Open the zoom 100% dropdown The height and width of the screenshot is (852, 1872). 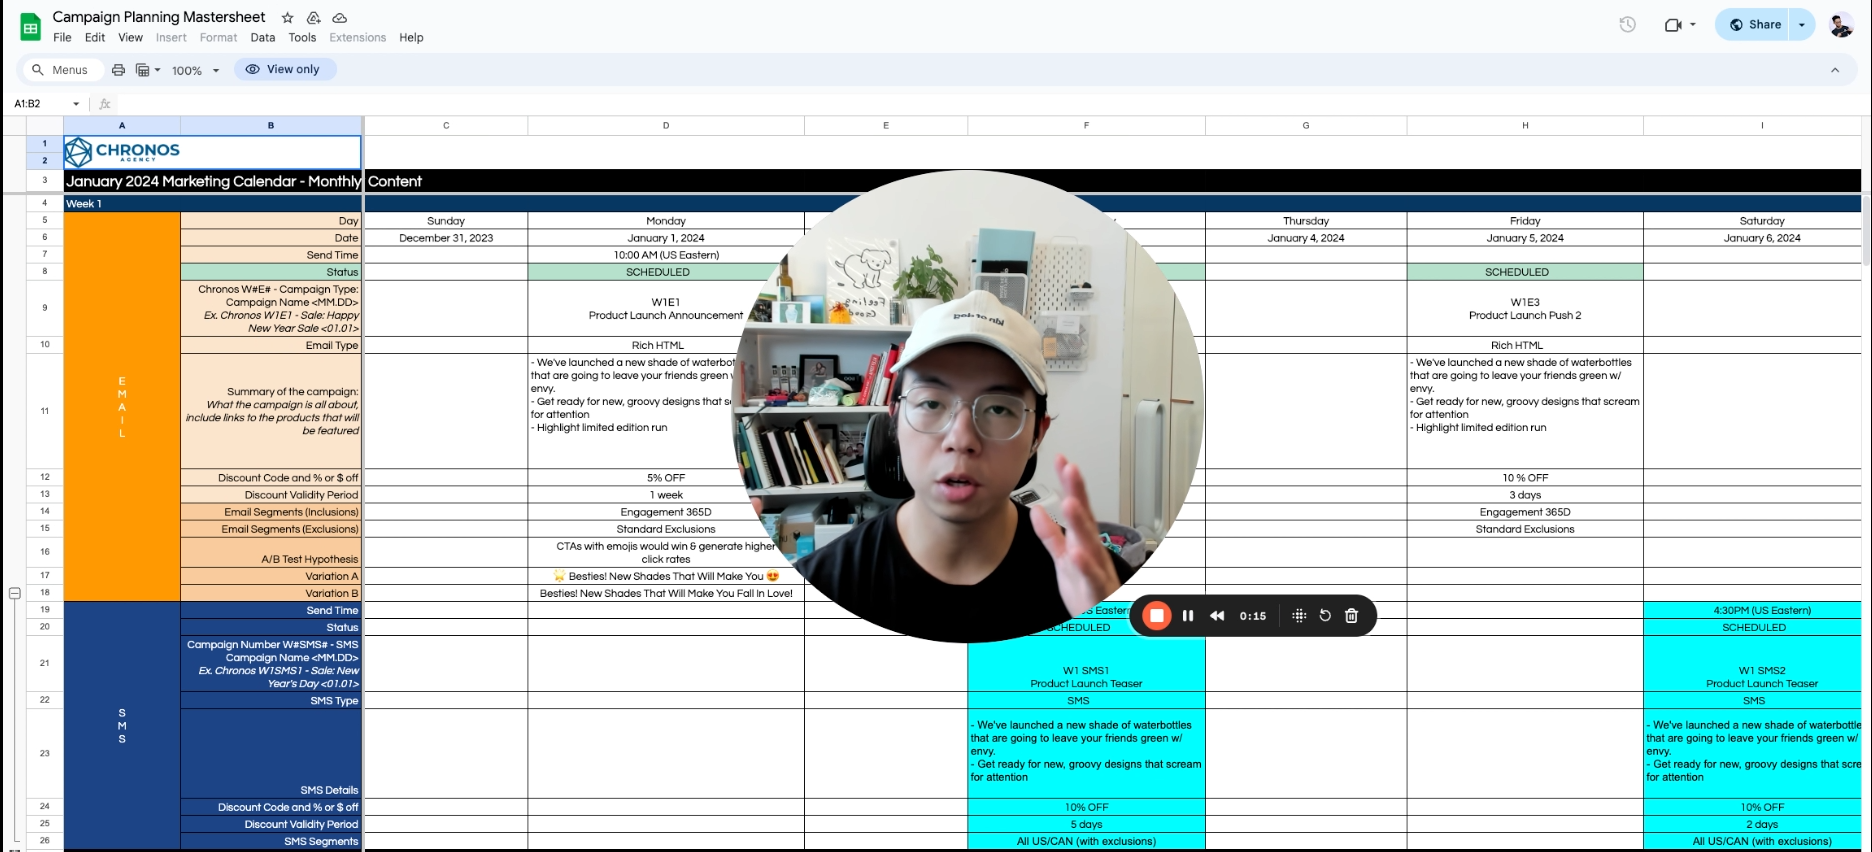click(x=195, y=70)
